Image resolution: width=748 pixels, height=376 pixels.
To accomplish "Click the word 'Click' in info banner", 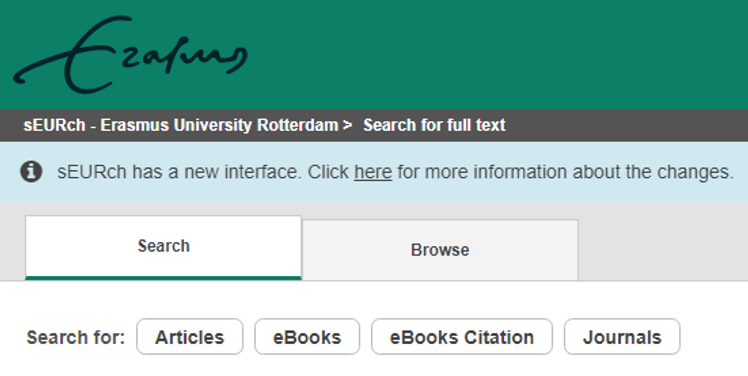I will tap(328, 172).
